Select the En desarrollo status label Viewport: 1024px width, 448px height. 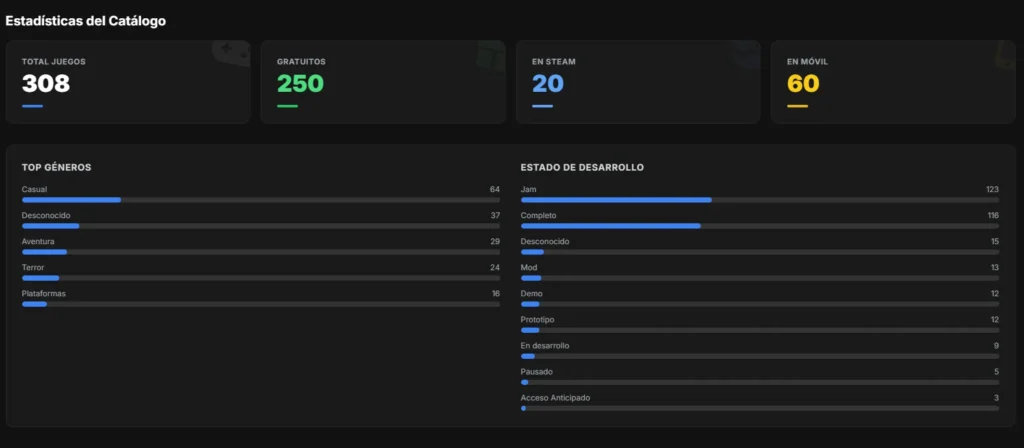click(x=545, y=345)
